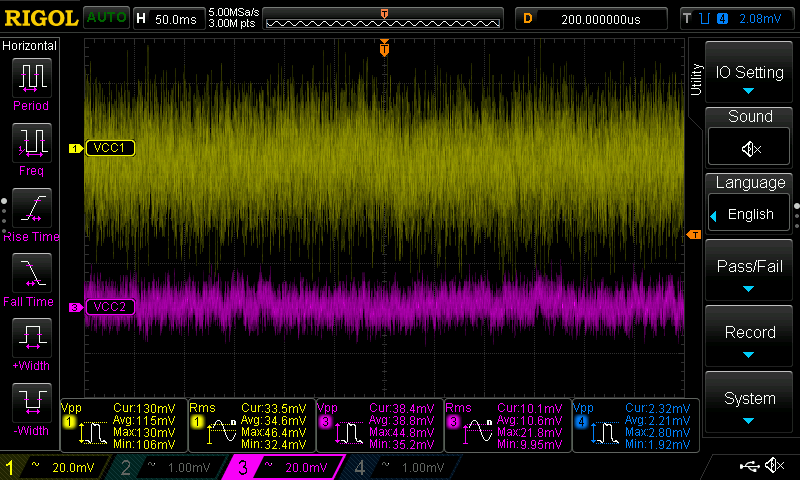Screen dimensions: 800x480
Task: Click the channel 4 Vpp measurement box
Action: (x=636, y=425)
